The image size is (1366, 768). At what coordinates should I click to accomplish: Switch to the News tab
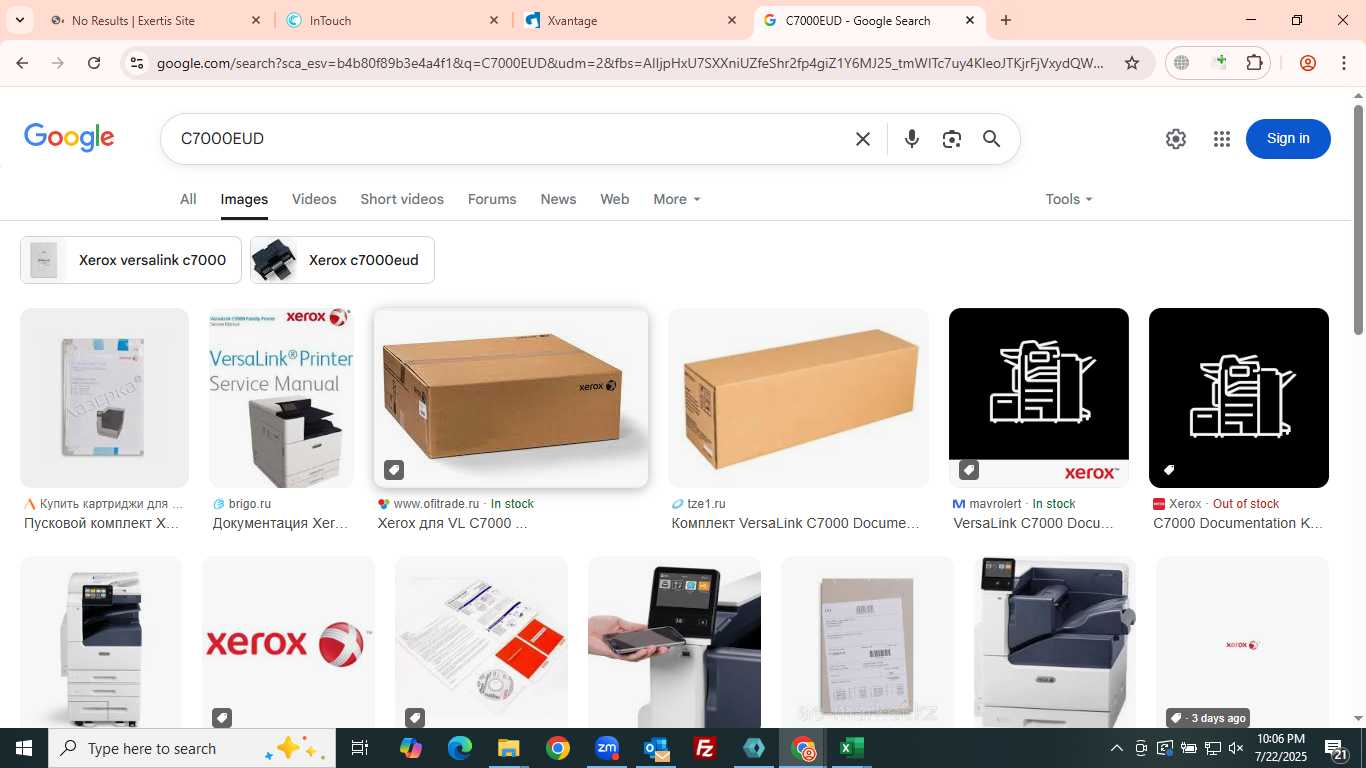point(558,199)
